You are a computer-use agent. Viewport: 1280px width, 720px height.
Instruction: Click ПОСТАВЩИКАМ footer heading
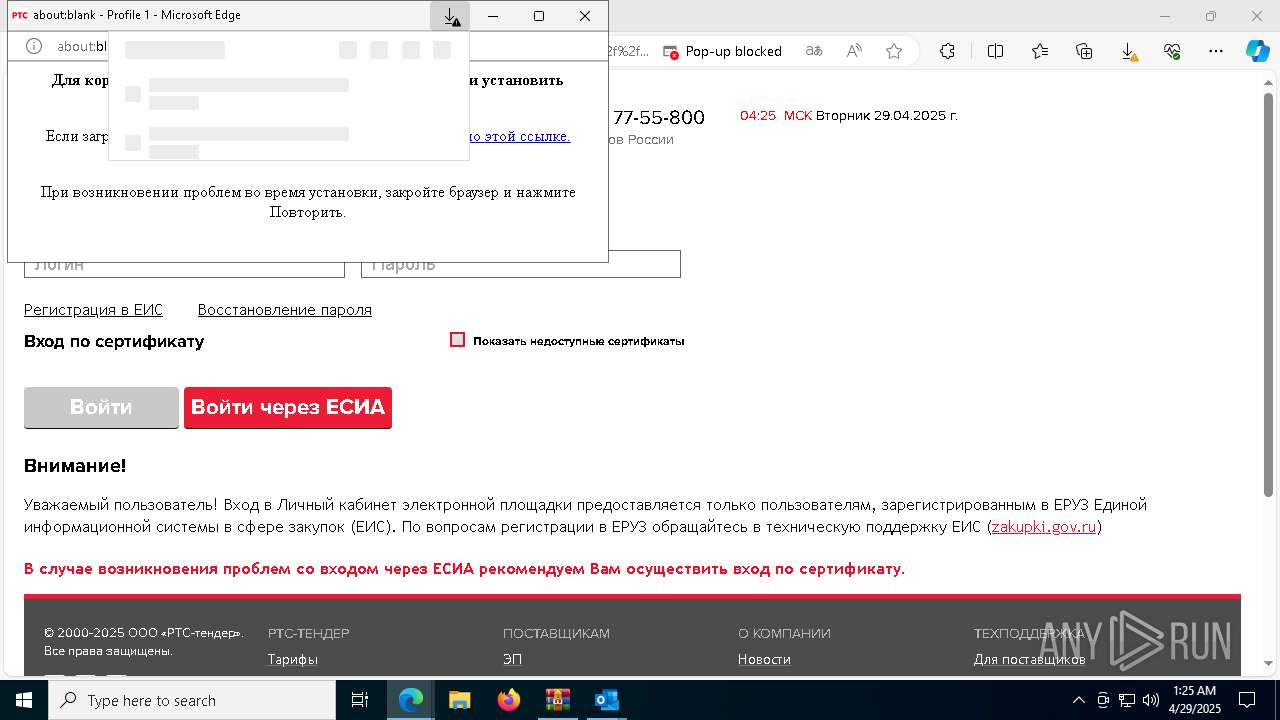[556, 633]
